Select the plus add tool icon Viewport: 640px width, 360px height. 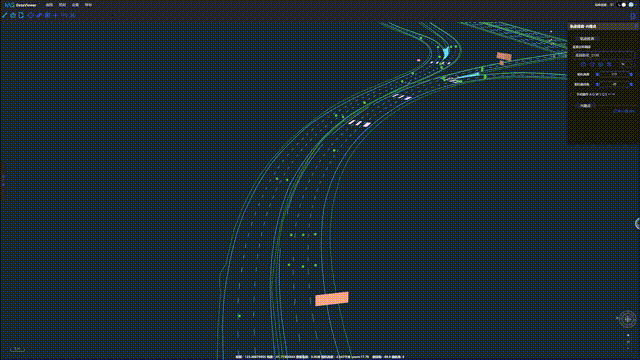click(x=56, y=15)
